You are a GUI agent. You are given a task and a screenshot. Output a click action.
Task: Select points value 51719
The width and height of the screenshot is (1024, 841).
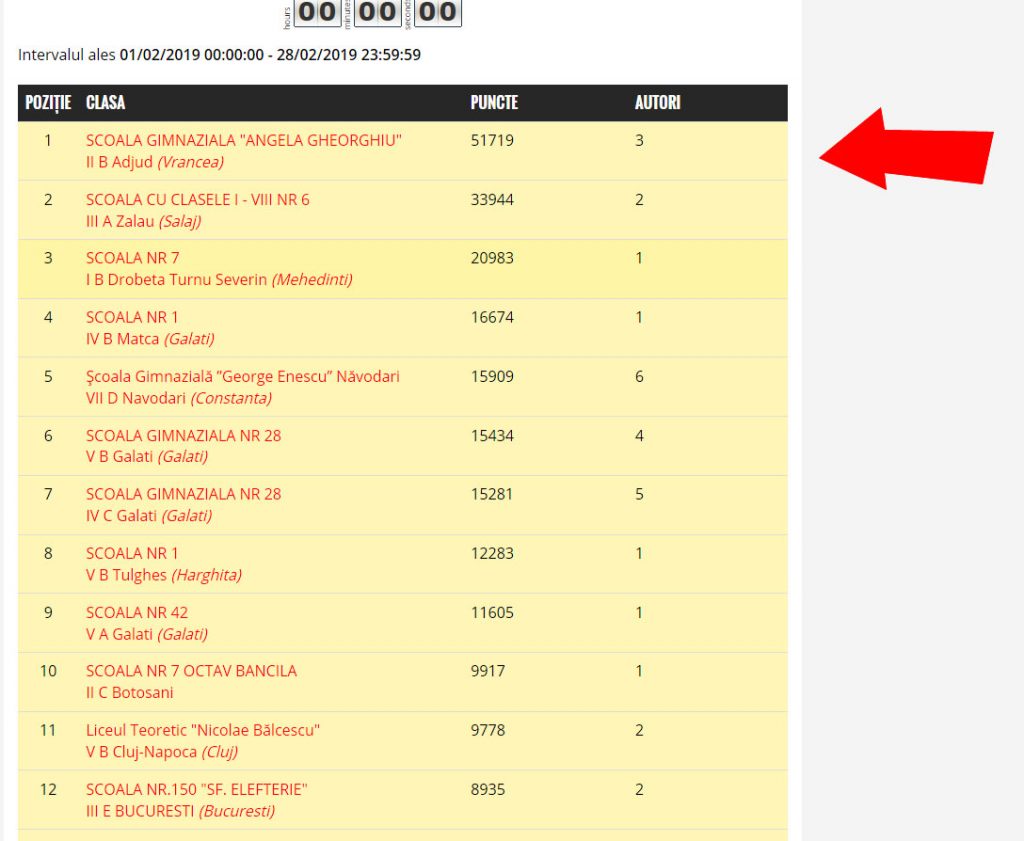(x=492, y=140)
